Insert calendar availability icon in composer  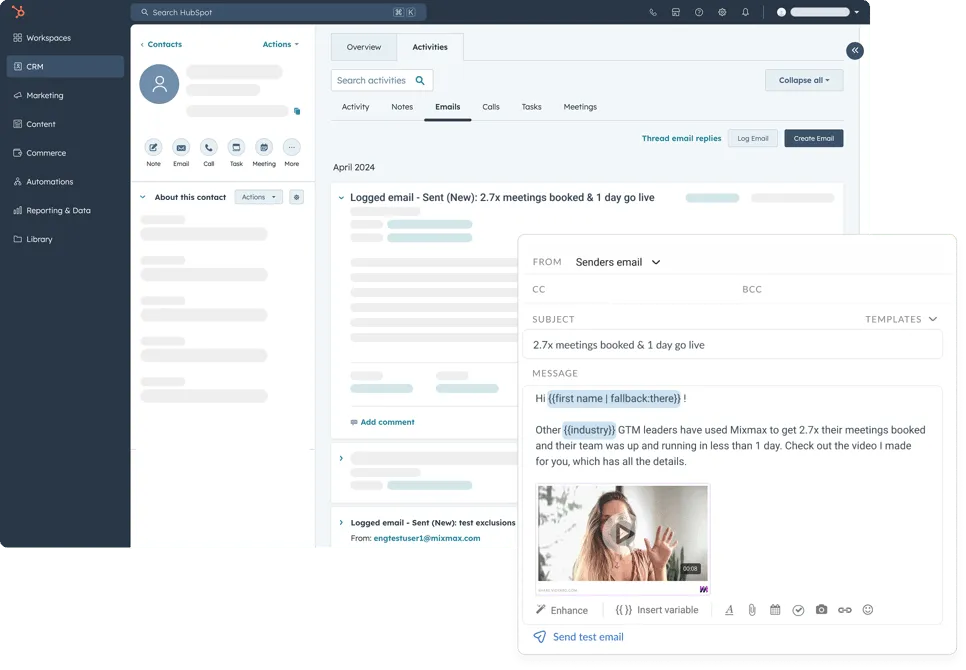pos(775,610)
